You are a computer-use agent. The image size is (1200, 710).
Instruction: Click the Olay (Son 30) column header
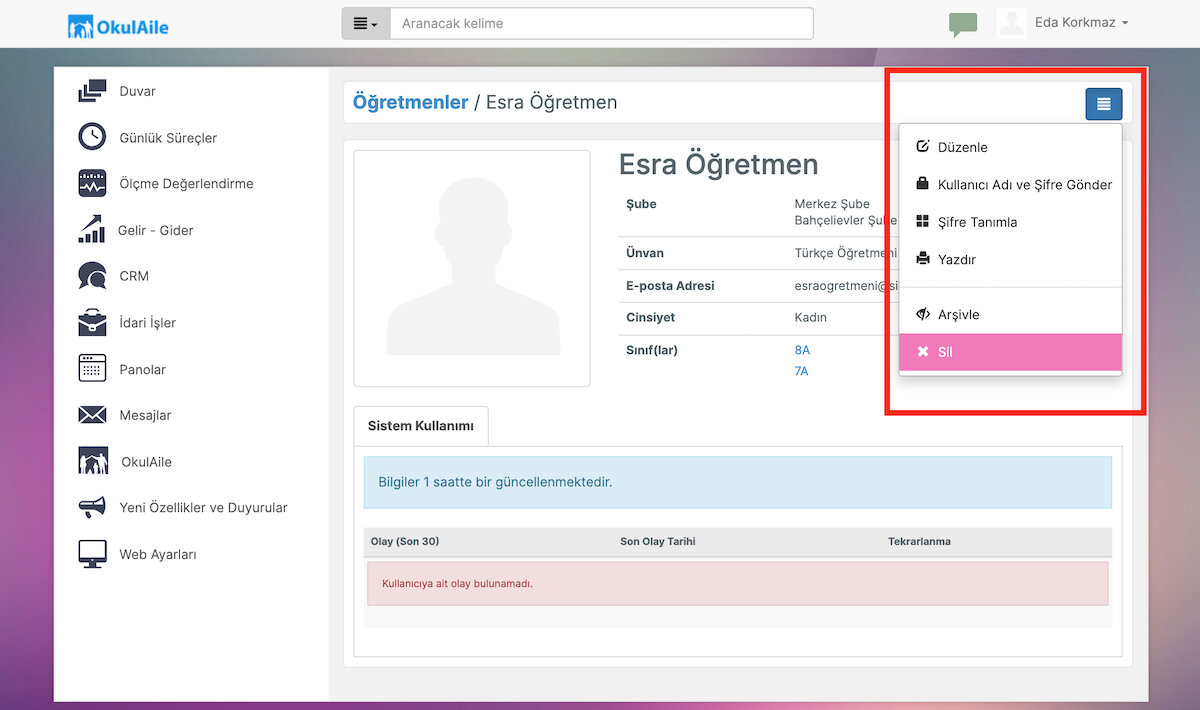pos(405,541)
